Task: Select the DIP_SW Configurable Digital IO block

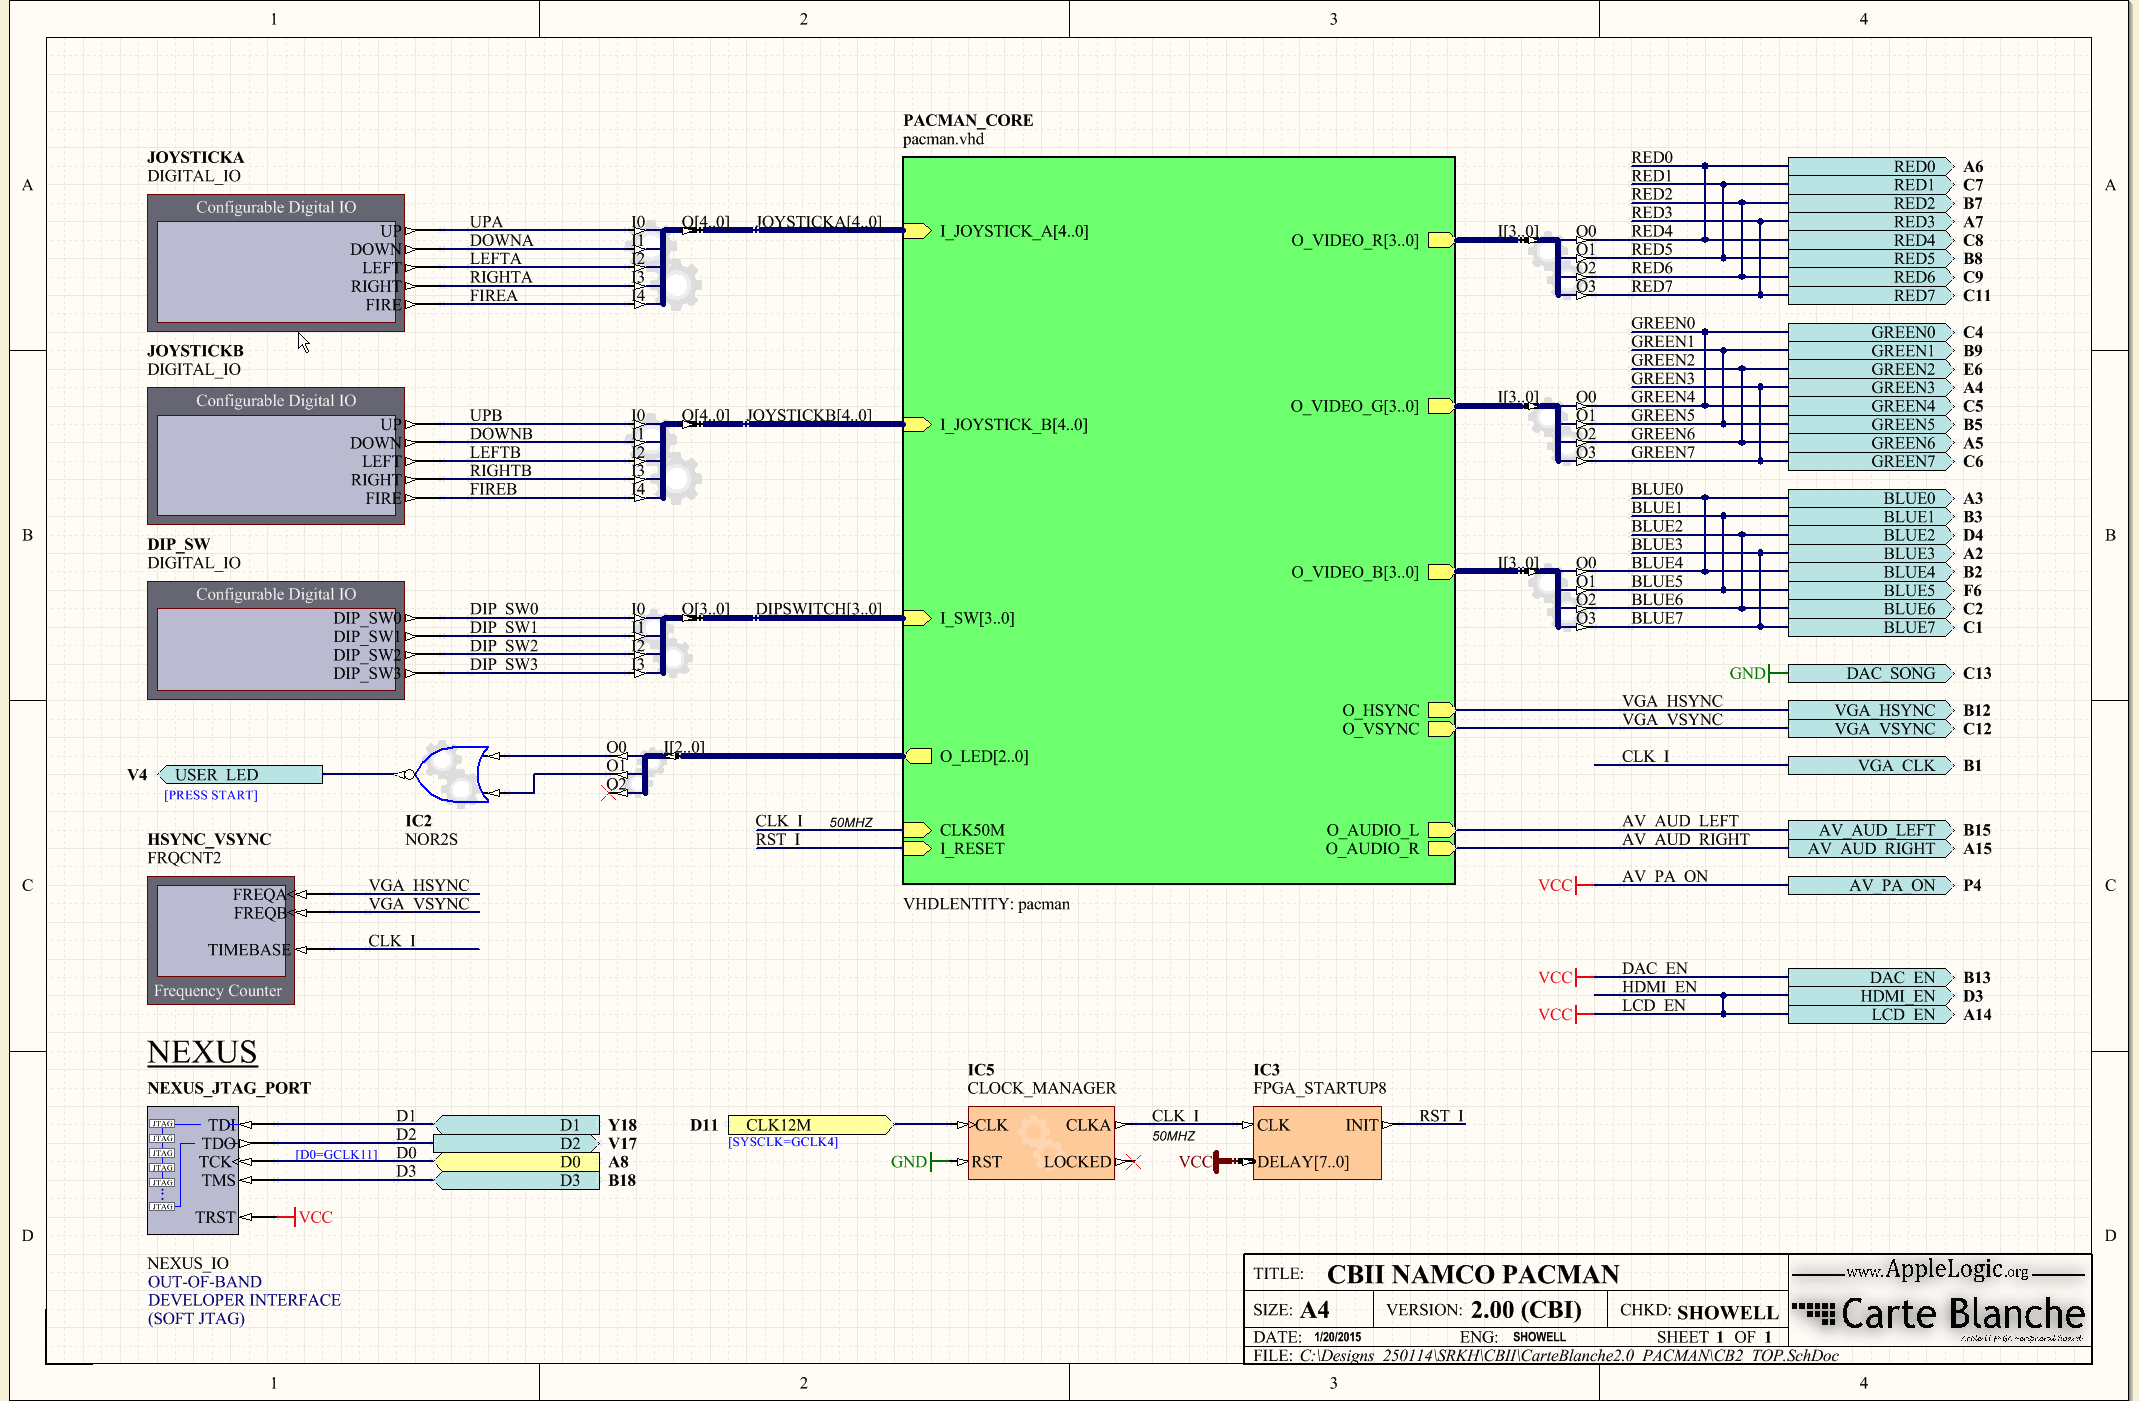Action: point(276,640)
